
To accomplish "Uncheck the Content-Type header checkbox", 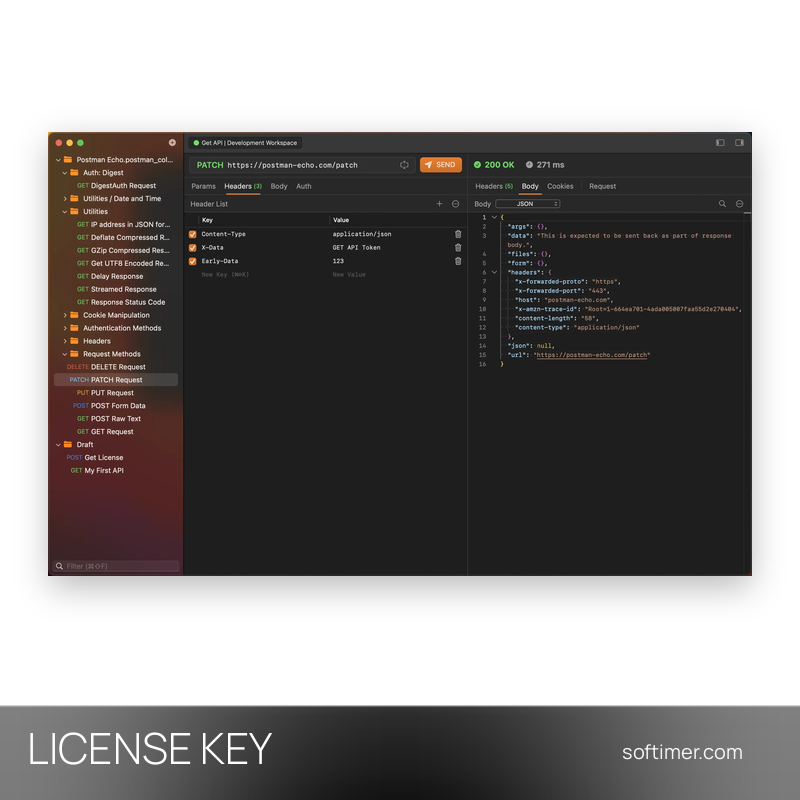I will tap(193, 234).
